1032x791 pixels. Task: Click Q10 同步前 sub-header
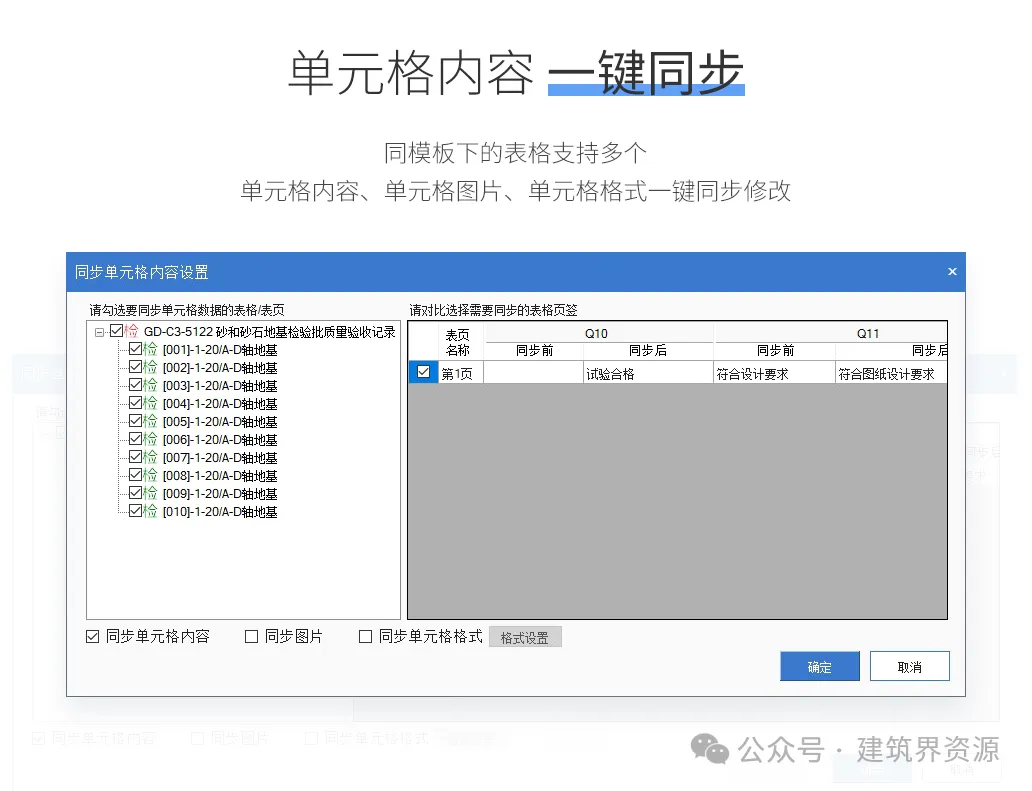(x=534, y=351)
